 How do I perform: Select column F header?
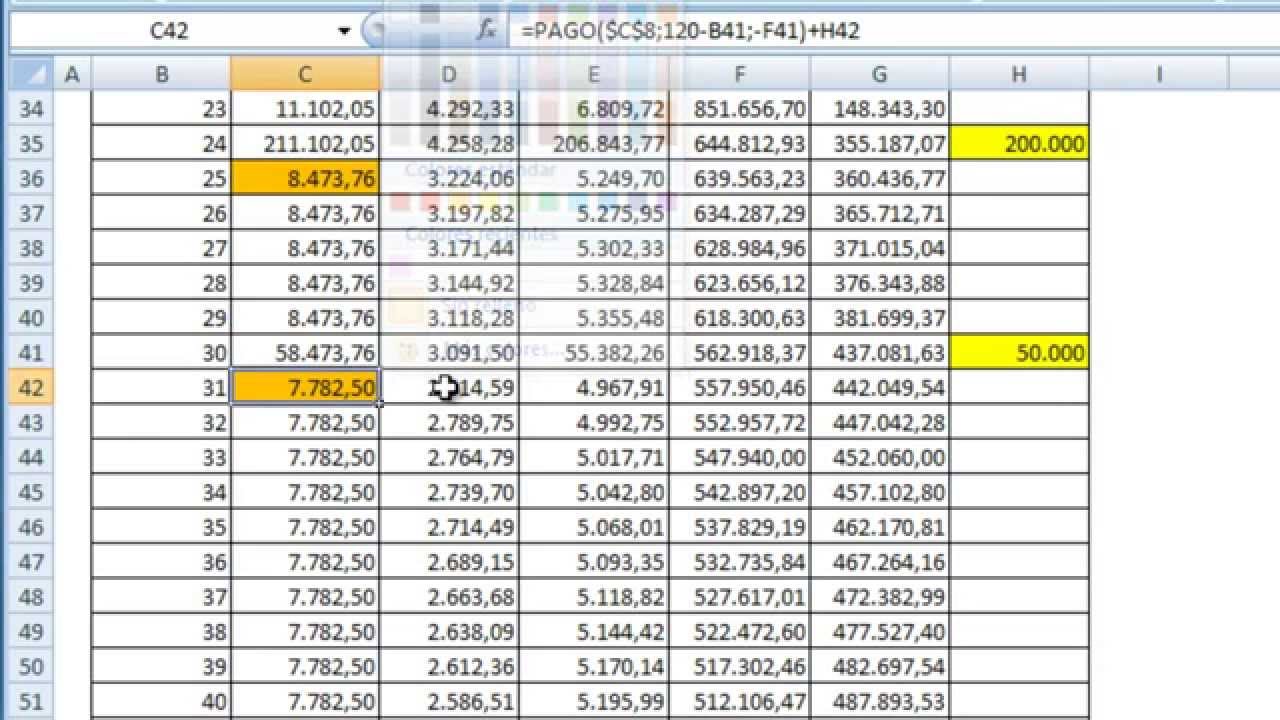[740, 74]
